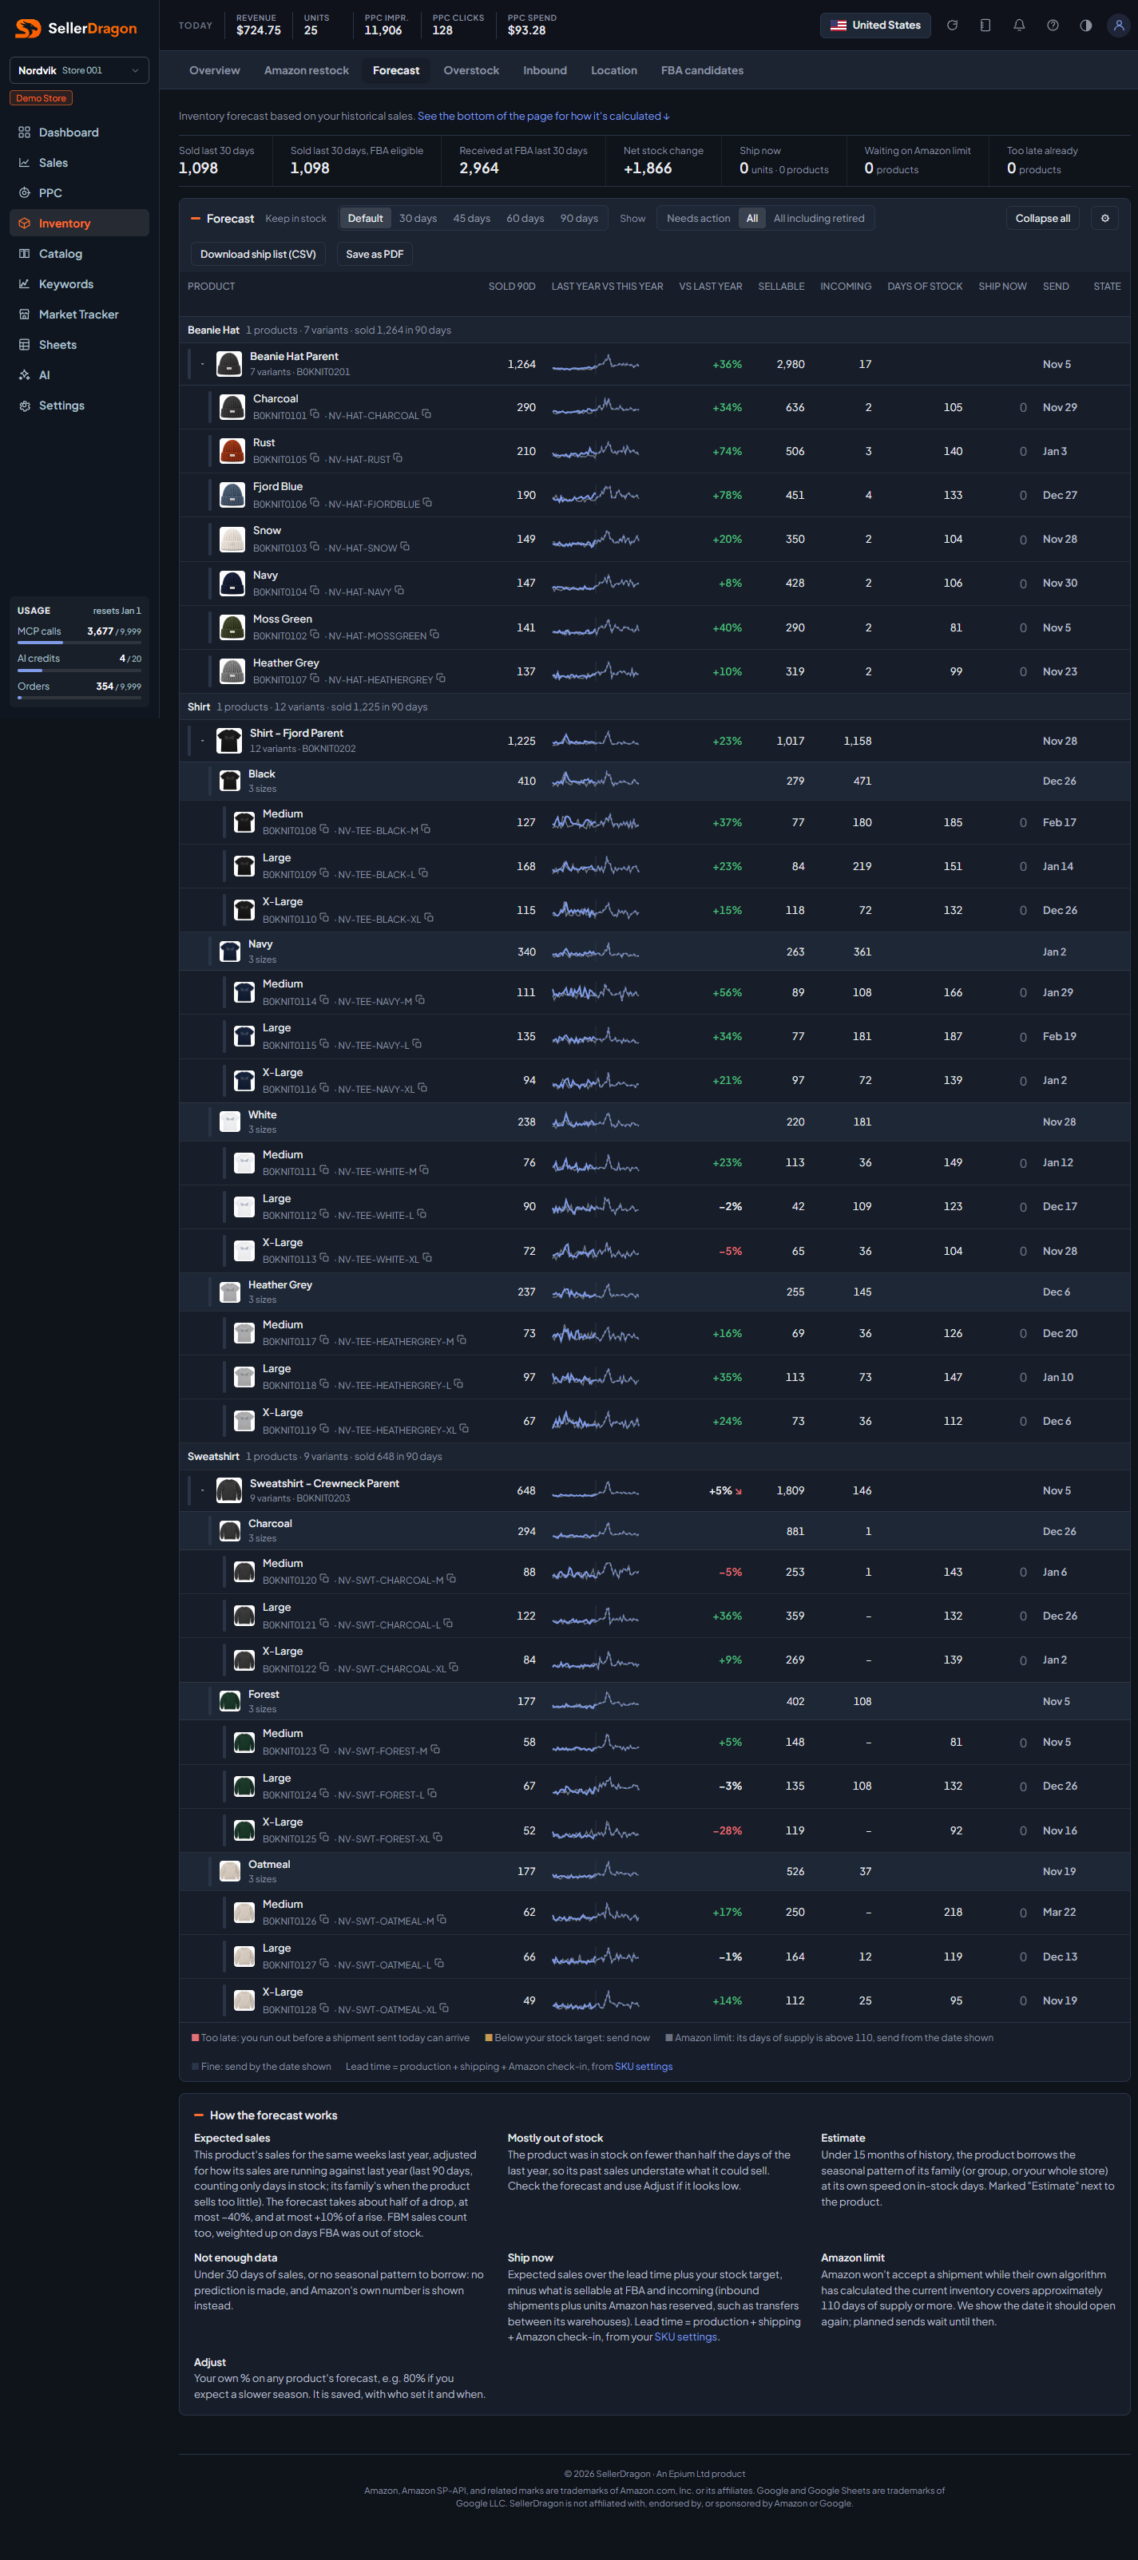The image size is (1138, 2560).
Task: Show only Needs action products
Action: (698, 218)
